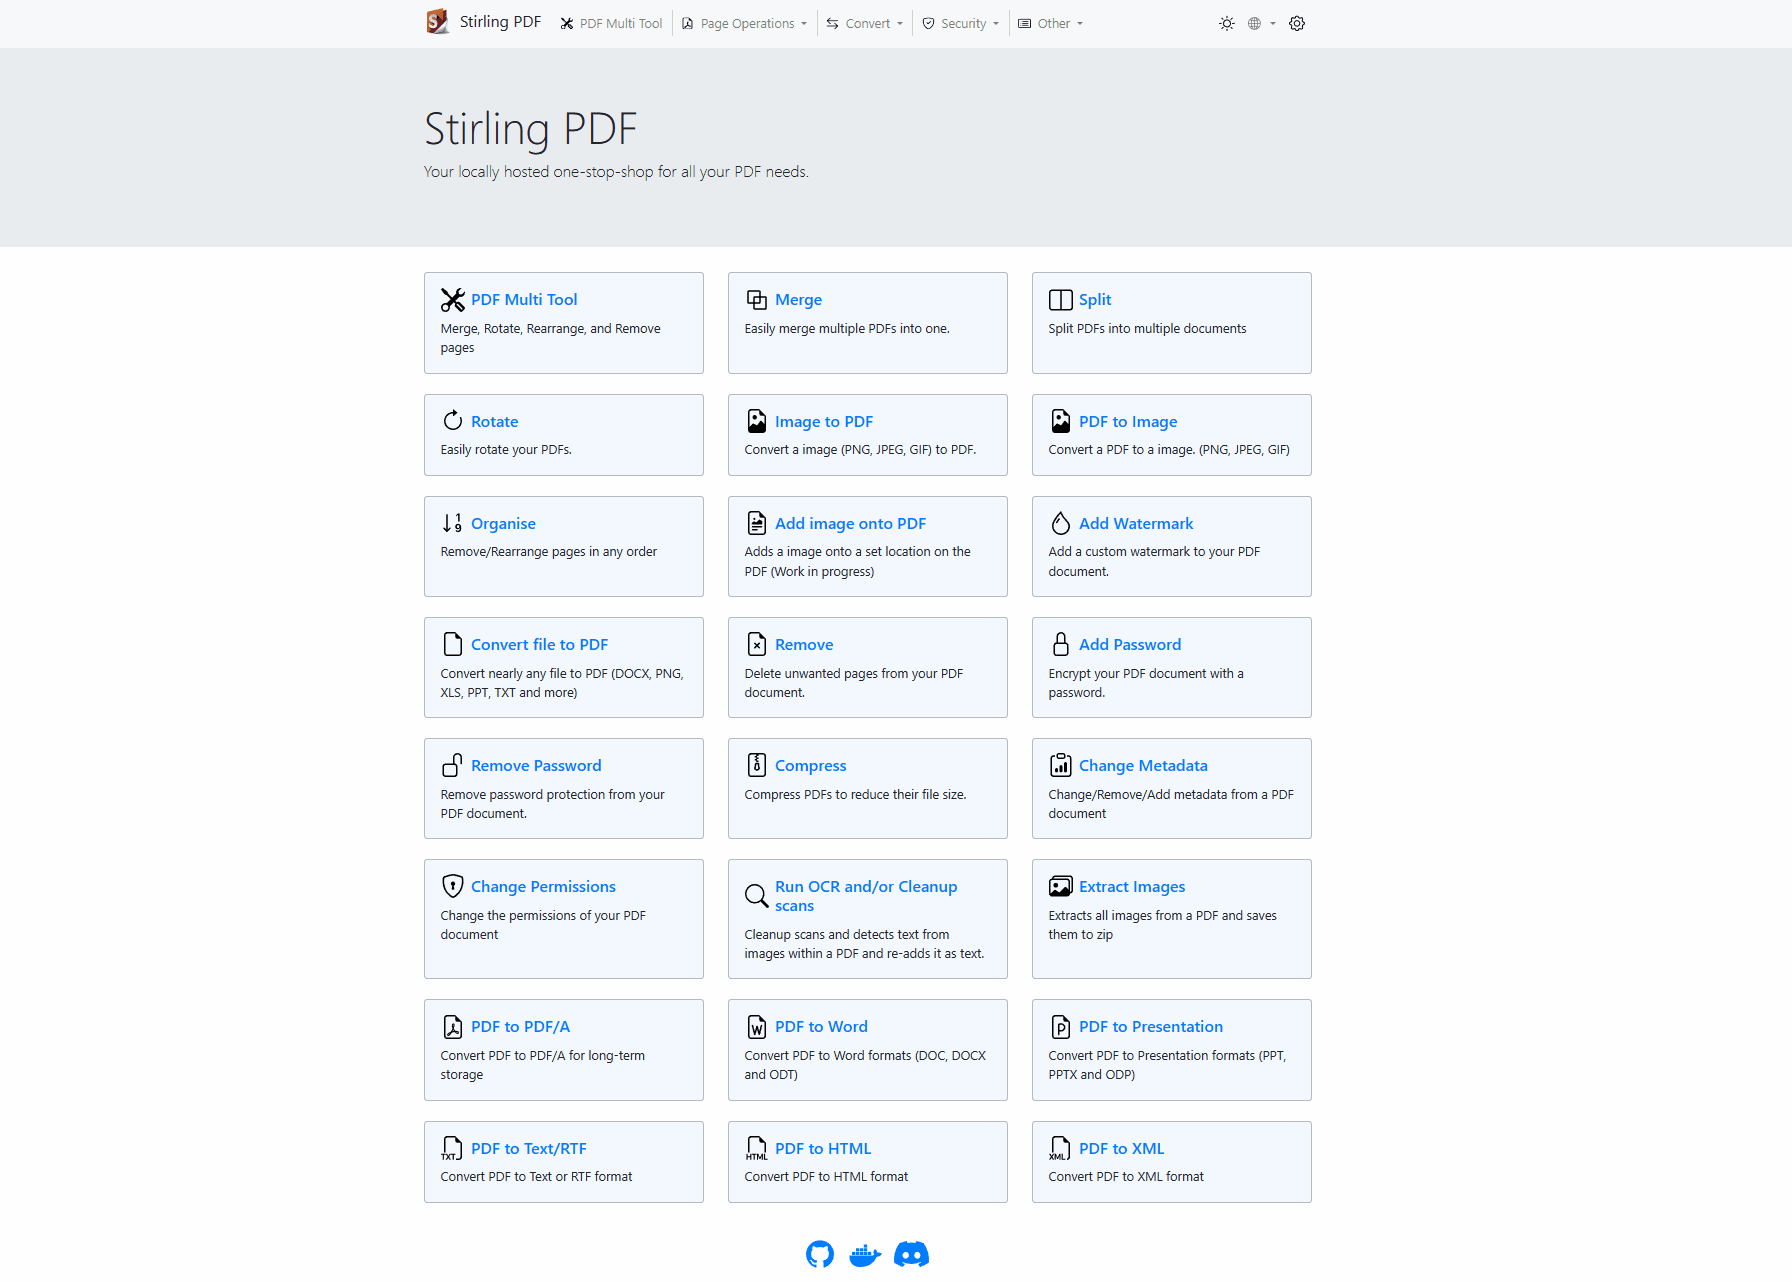Click the magnifier icon for Run OCR

coord(756,896)
